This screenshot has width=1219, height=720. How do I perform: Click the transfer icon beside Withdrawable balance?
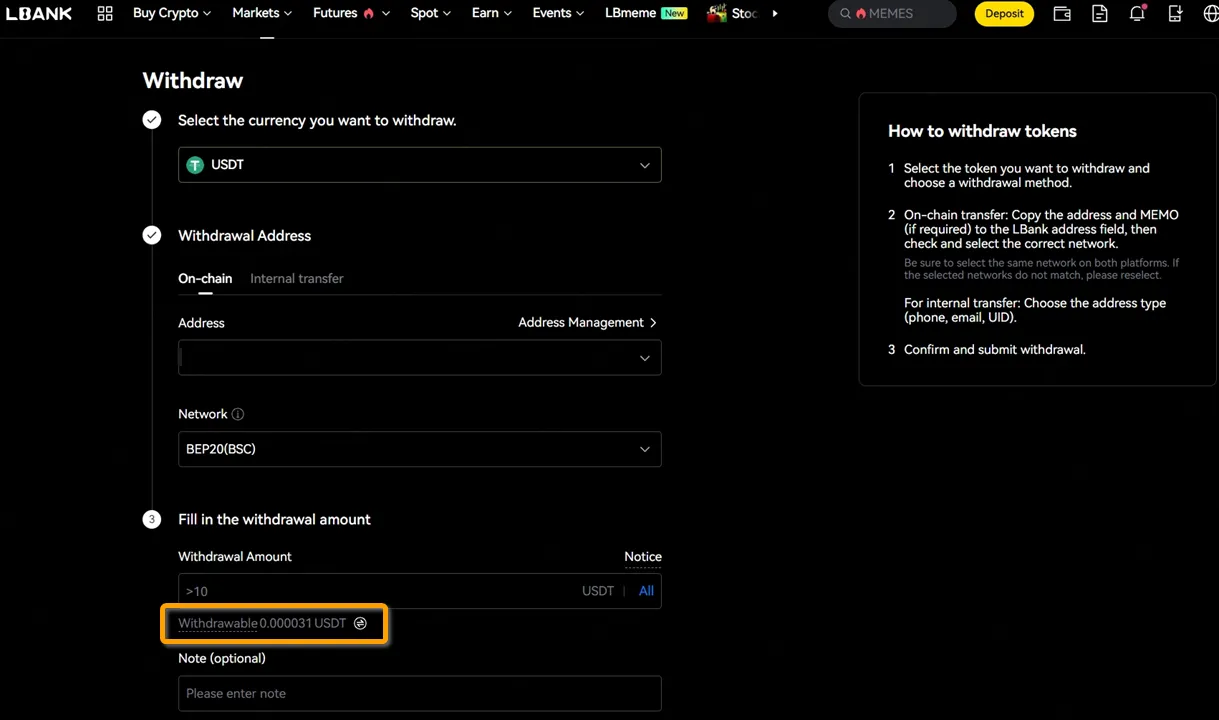pyautogui.click(x=360, y=623)
